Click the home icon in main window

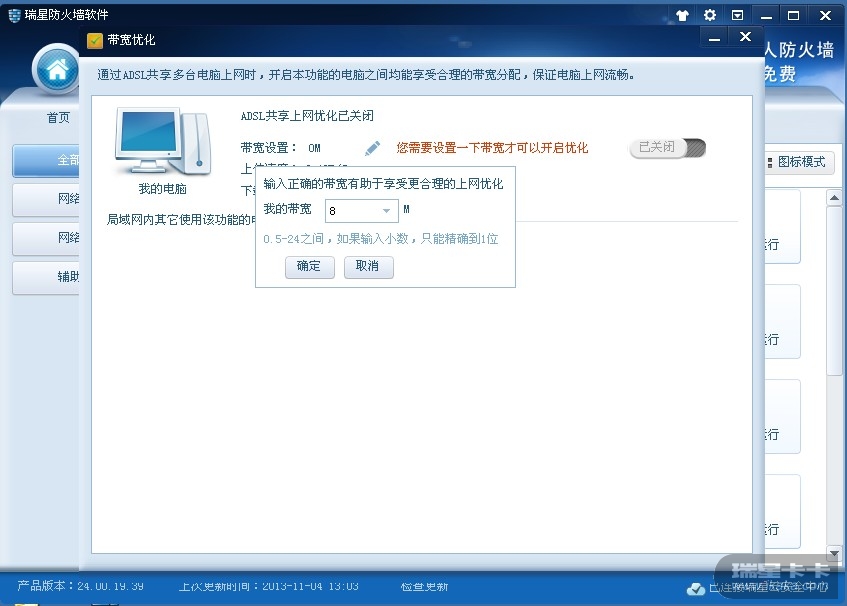click(57, 70)
